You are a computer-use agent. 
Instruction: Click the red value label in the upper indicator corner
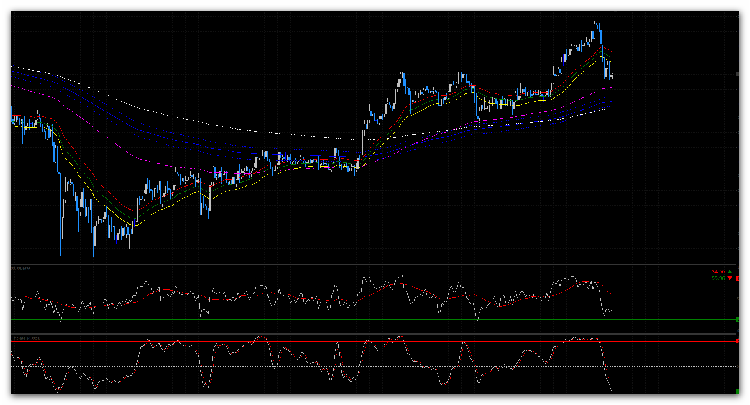pyautogui.click(x=717, y=271)
